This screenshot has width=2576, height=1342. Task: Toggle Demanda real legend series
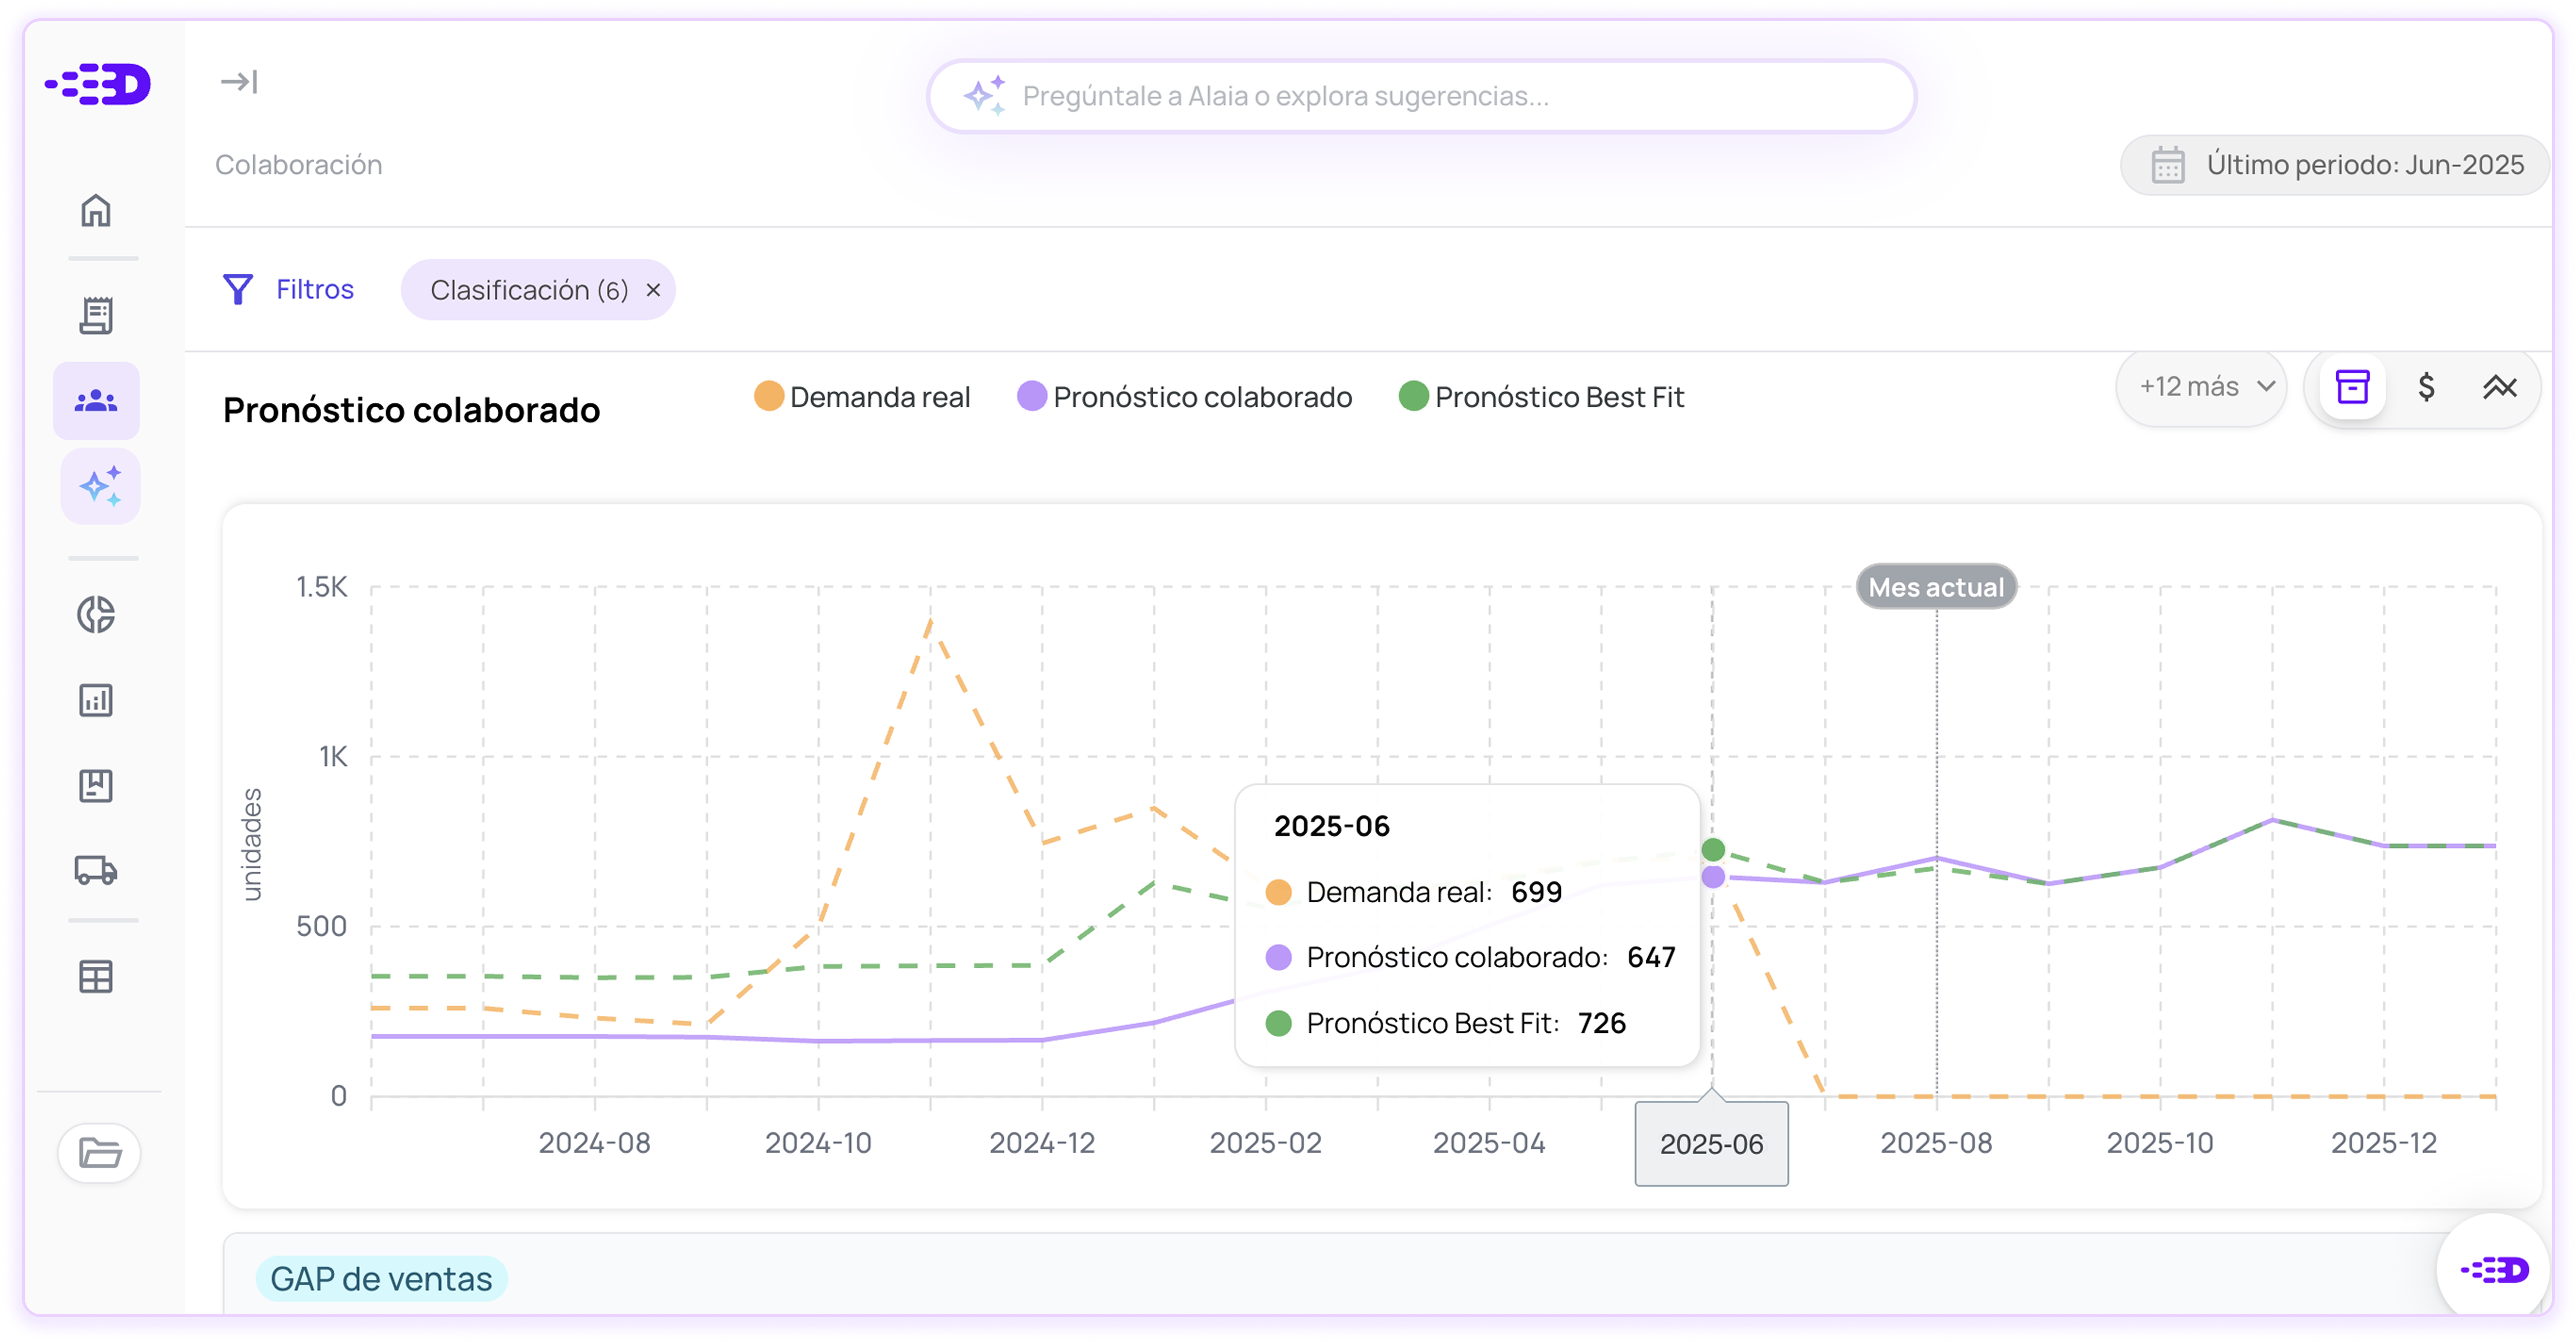(x=862, y=396)
